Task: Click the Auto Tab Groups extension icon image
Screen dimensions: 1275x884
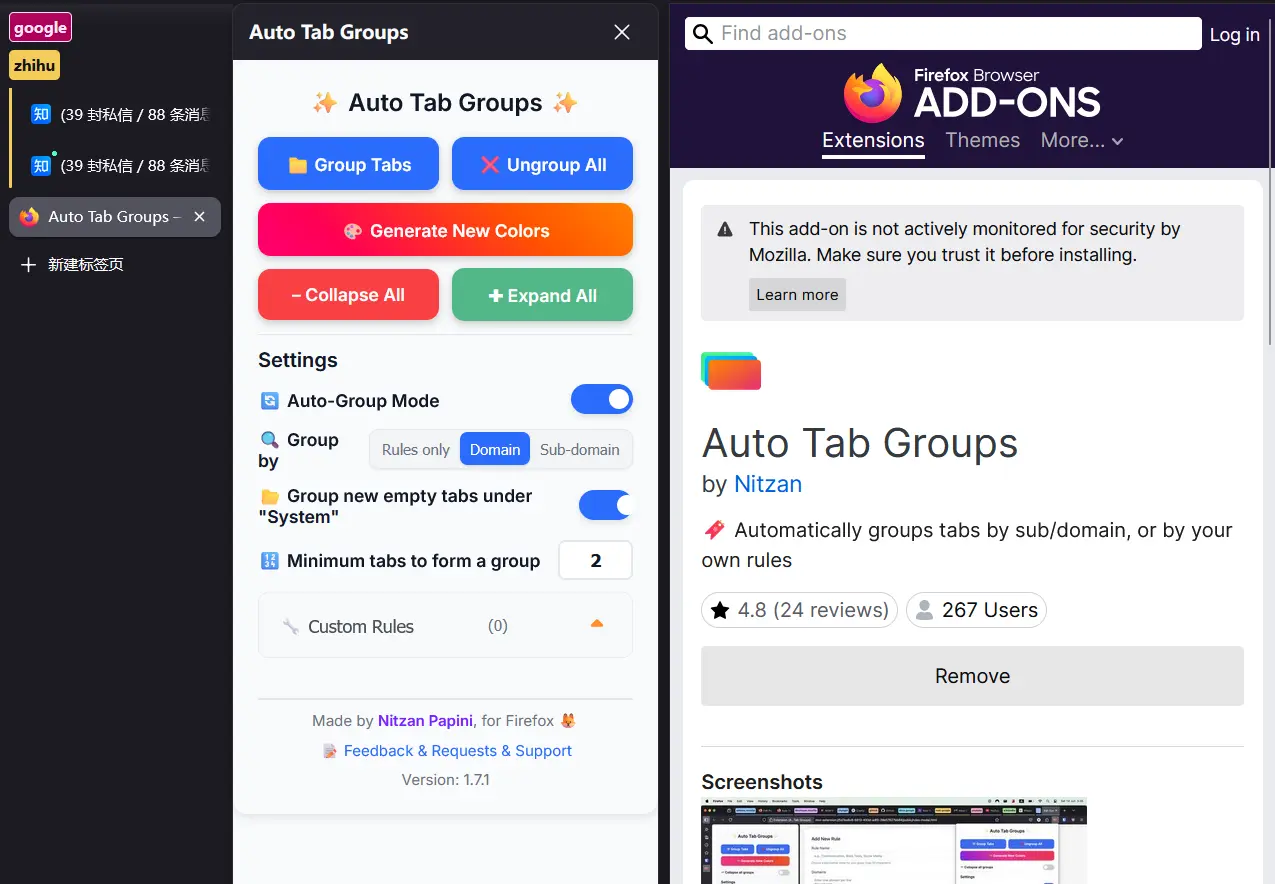Action: [x=731, y=370]
